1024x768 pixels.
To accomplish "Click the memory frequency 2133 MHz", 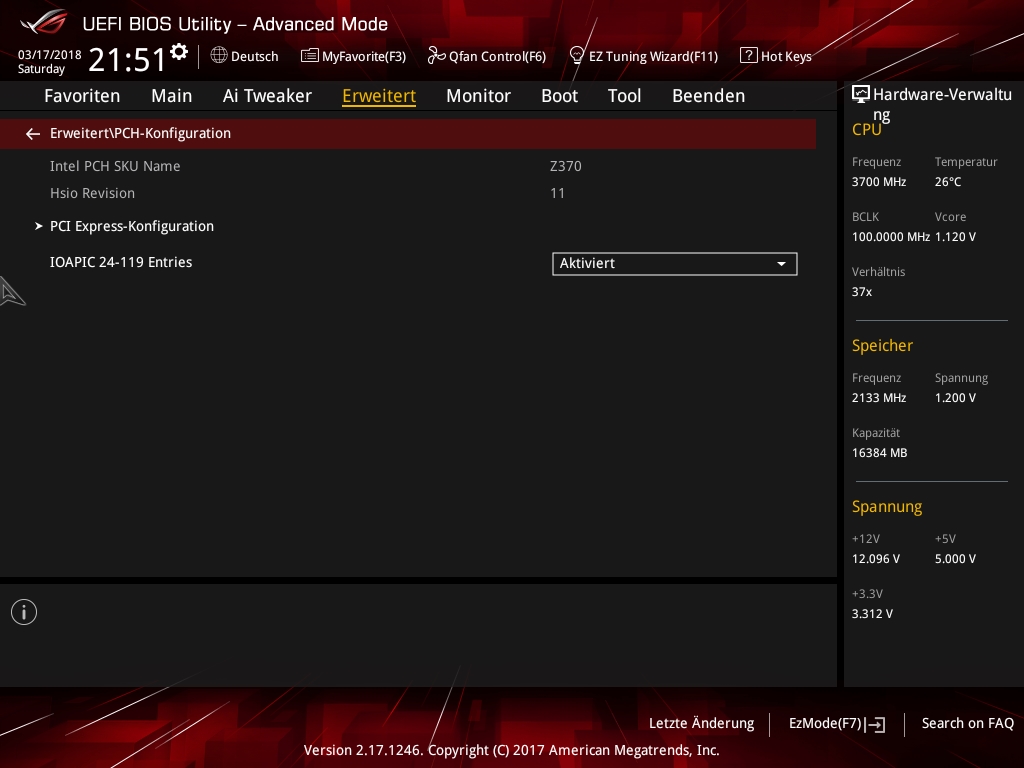I will [x=879, y=398].
